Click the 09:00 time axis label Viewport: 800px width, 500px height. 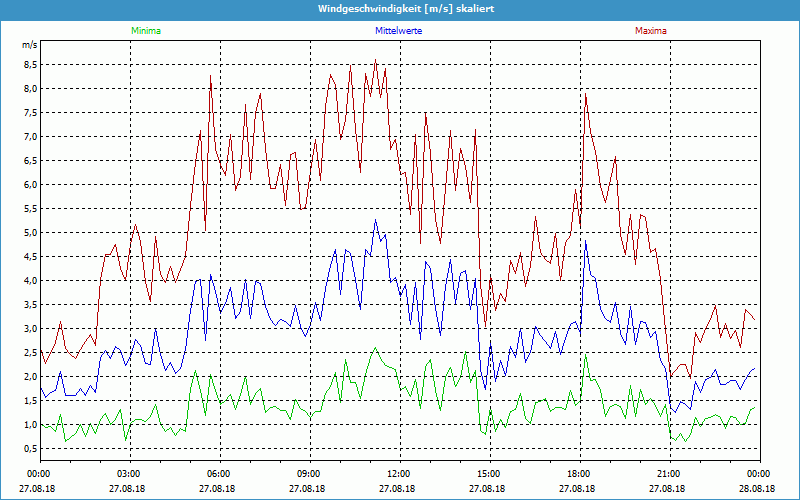tap(311, 474)
